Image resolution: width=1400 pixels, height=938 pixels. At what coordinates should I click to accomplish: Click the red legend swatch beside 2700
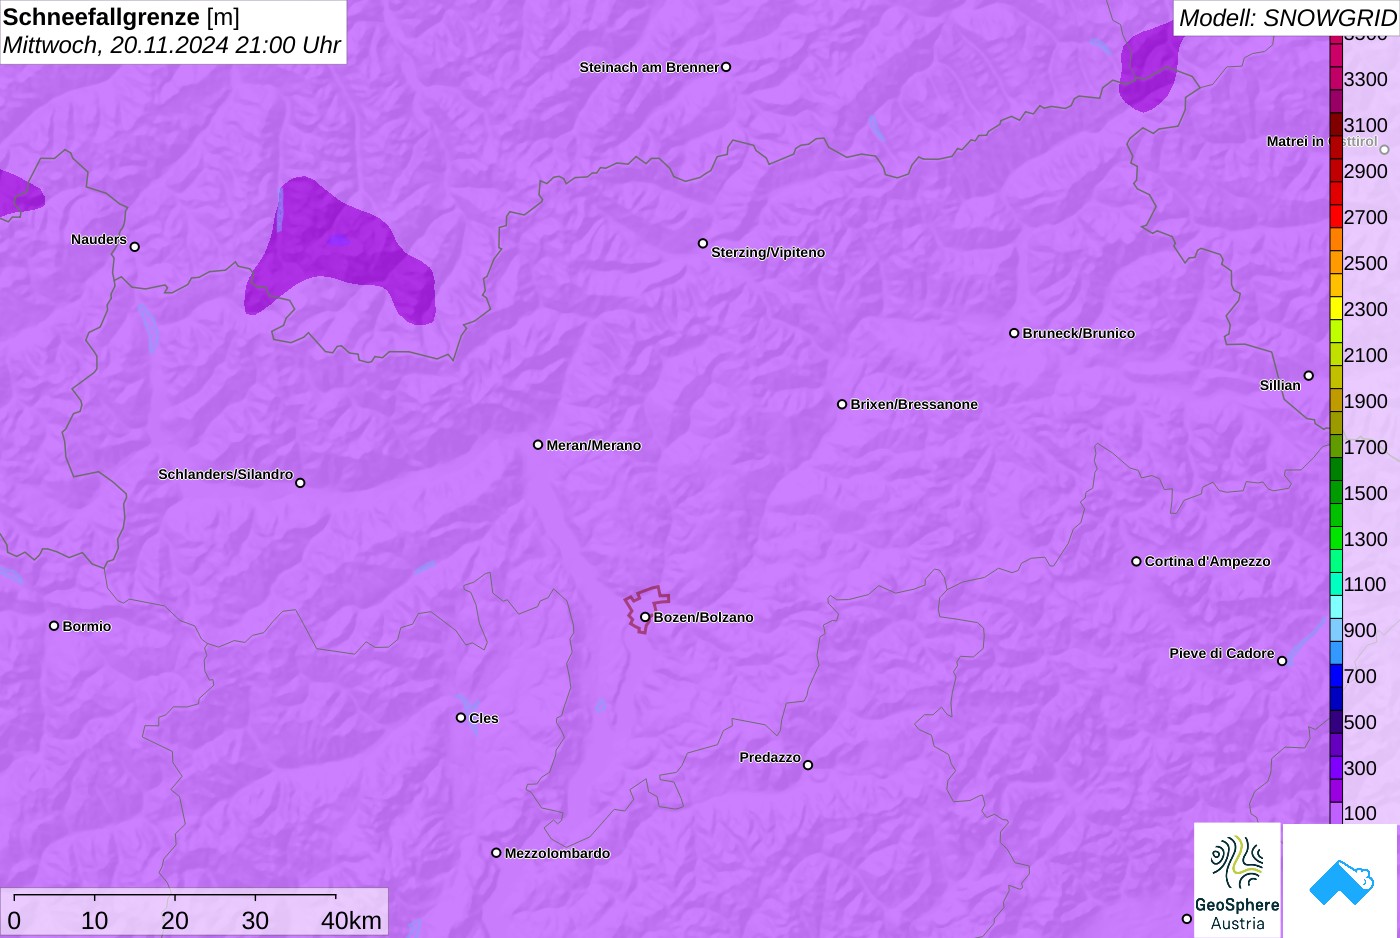click(1336, 217)
